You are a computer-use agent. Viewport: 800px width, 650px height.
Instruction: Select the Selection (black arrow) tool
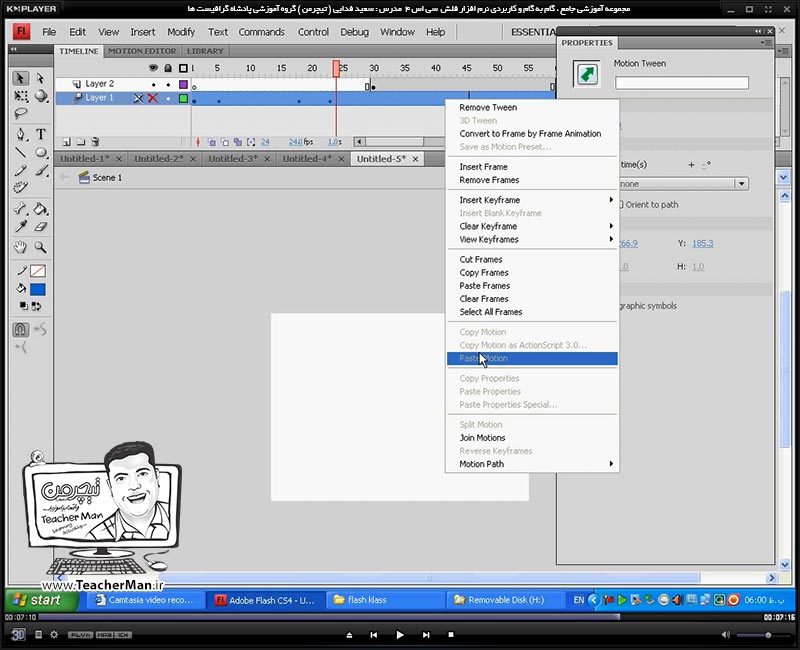(20, 78)
